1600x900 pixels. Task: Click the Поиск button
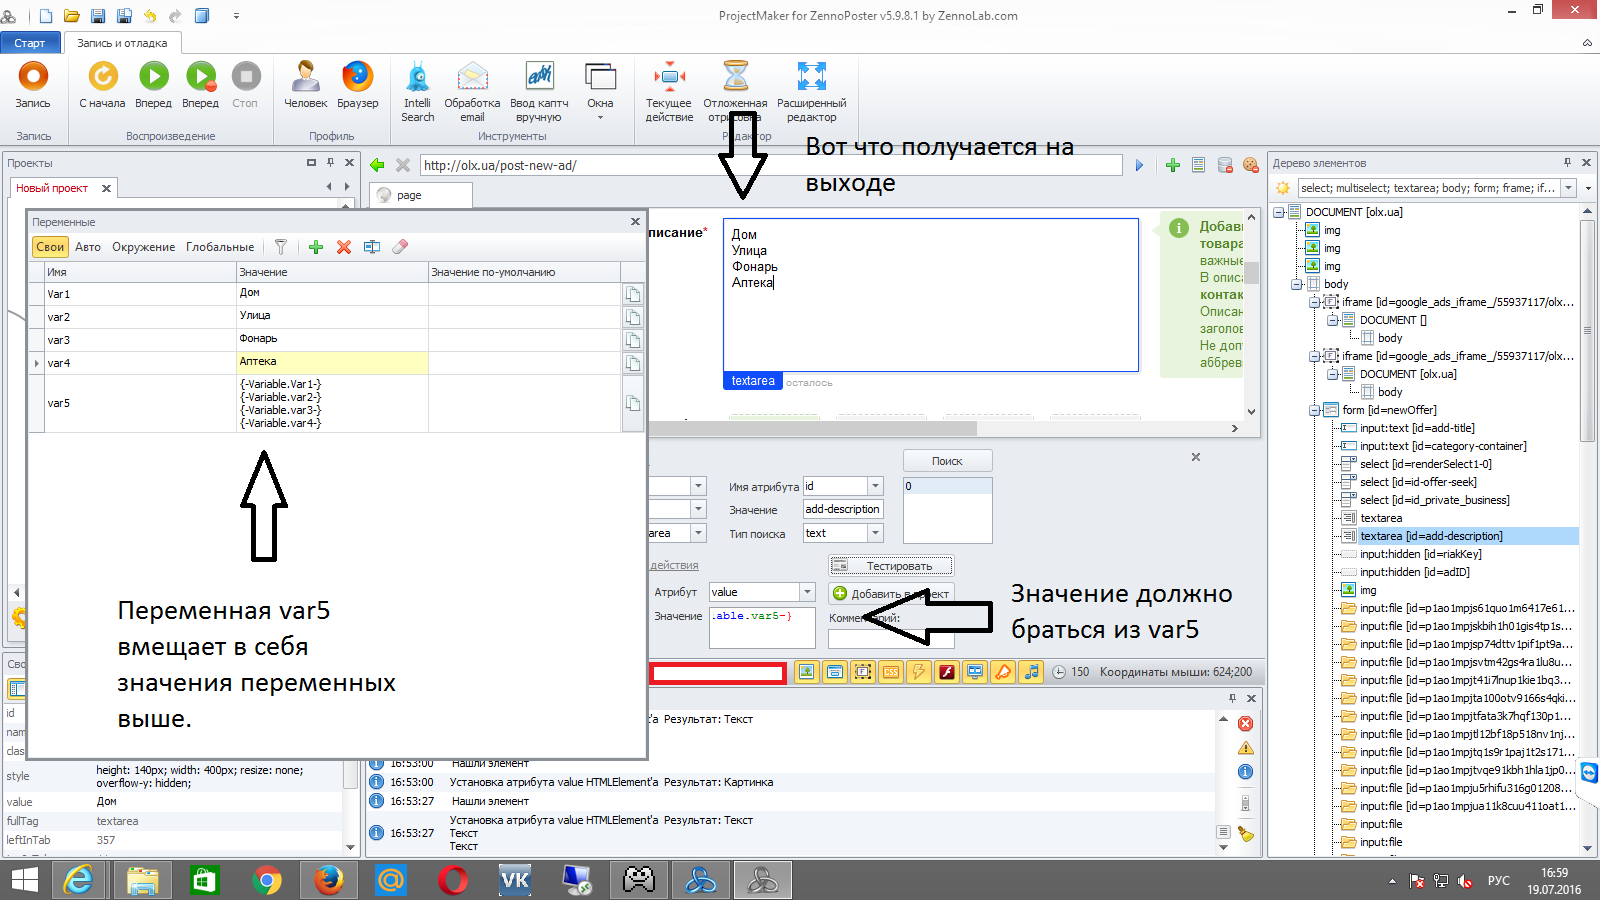click(x=947, y=461)
